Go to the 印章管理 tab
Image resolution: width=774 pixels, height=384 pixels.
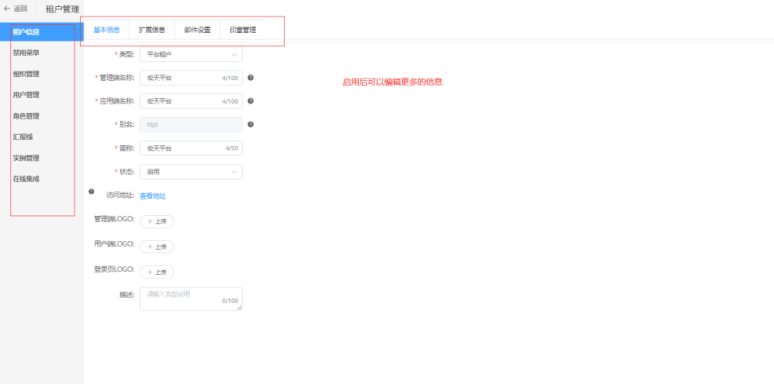pyautogui.click(x=243, y=30)
